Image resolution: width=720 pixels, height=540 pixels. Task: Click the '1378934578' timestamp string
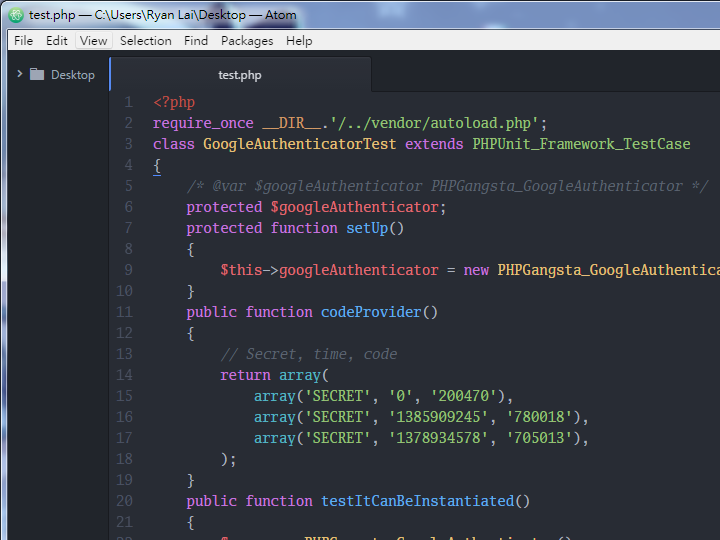[438, 438]
